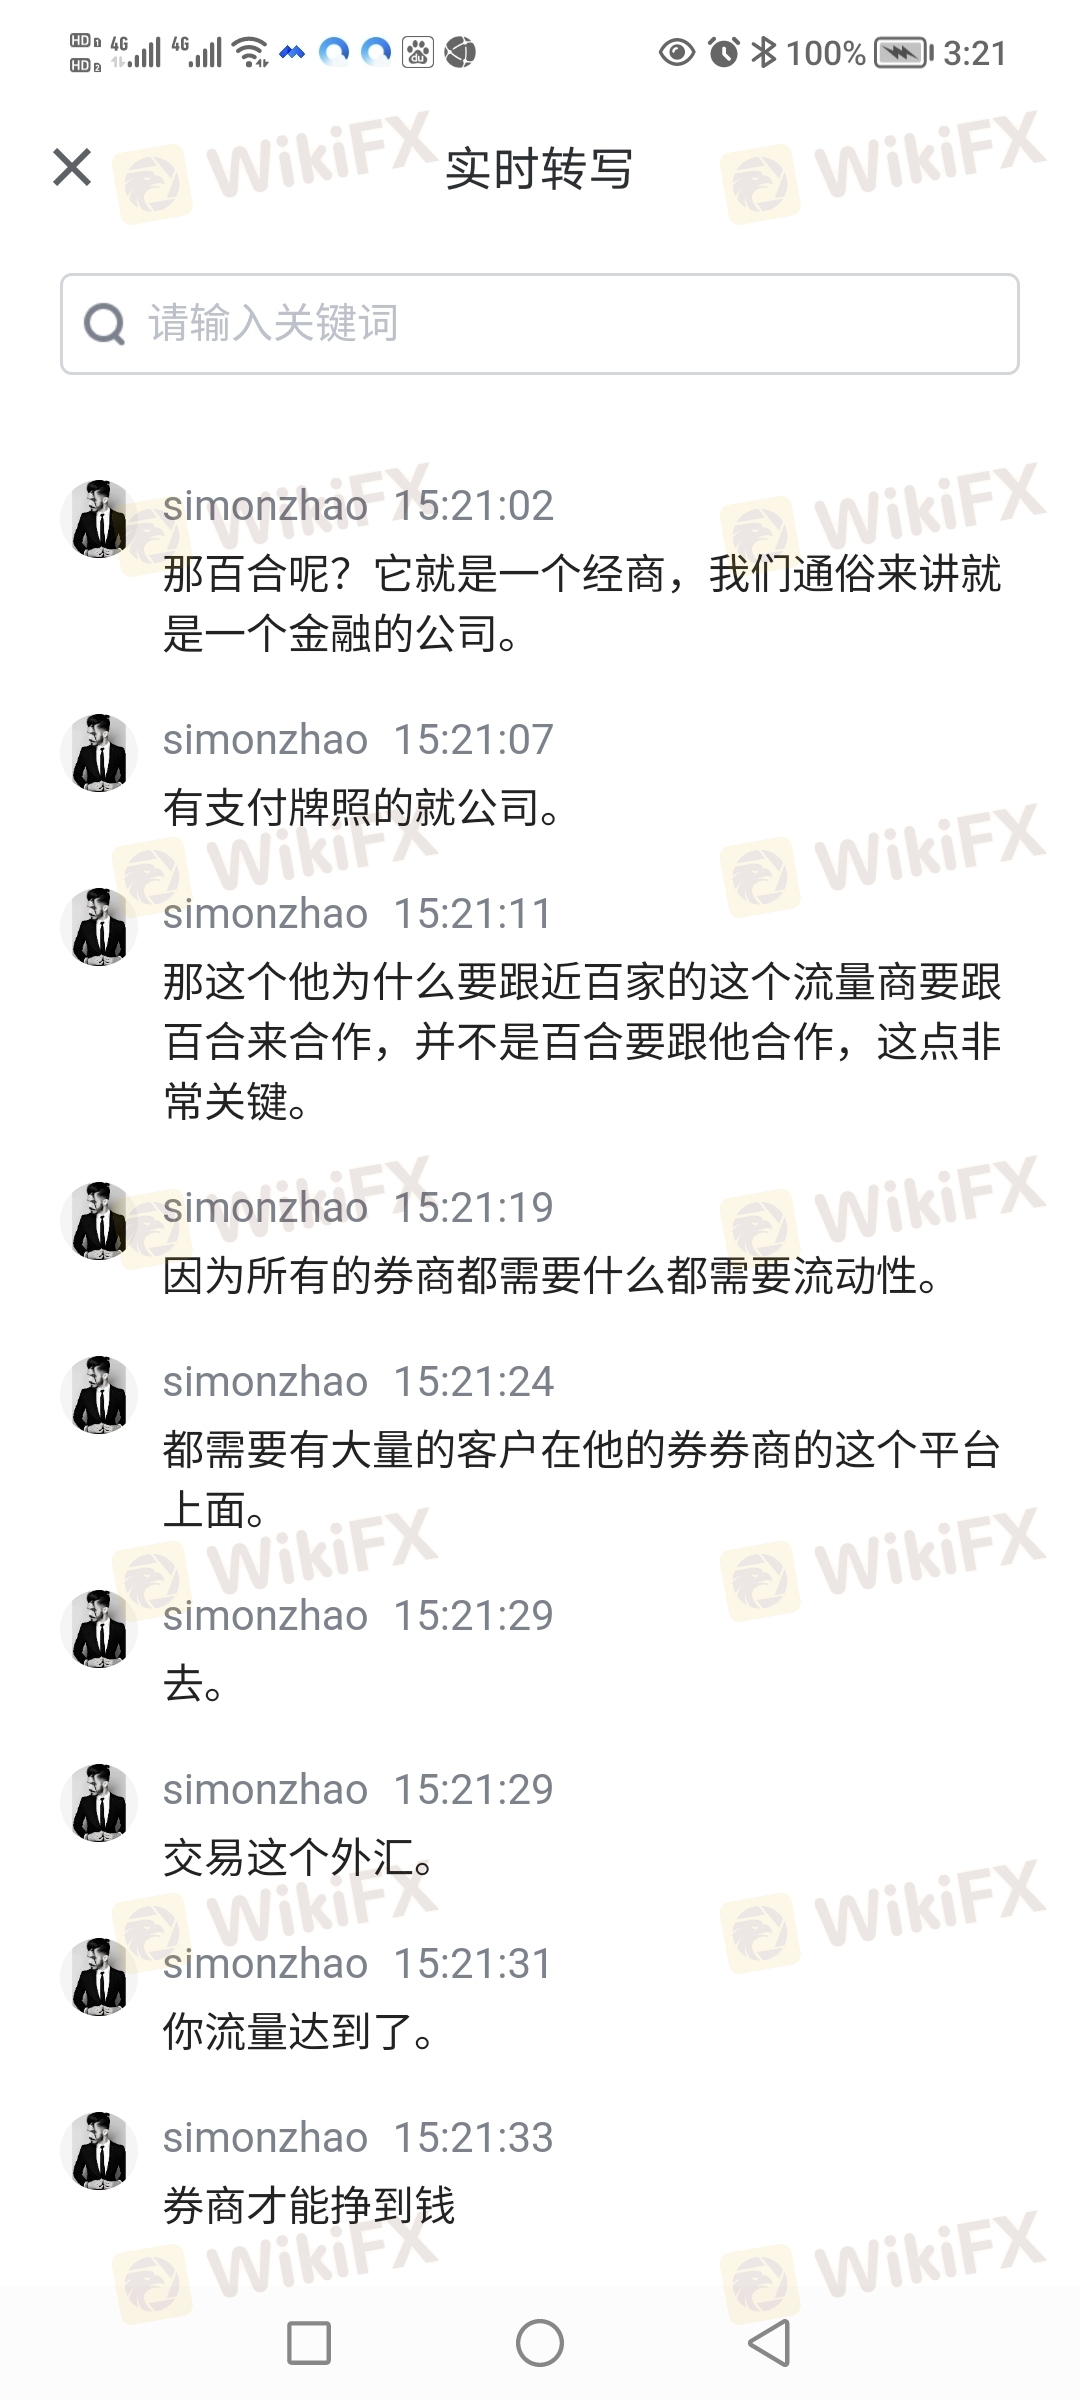Image resolution: width=1080 pixels, height=2400 pixels.
Task: Tap the search magnifier icon
Action: 104,324
